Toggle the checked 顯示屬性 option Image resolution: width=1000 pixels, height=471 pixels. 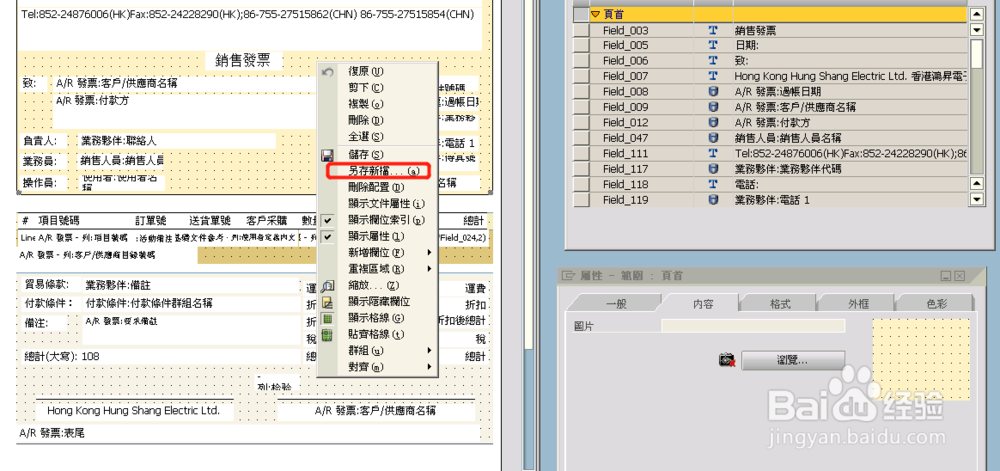[x=328, y=236]
